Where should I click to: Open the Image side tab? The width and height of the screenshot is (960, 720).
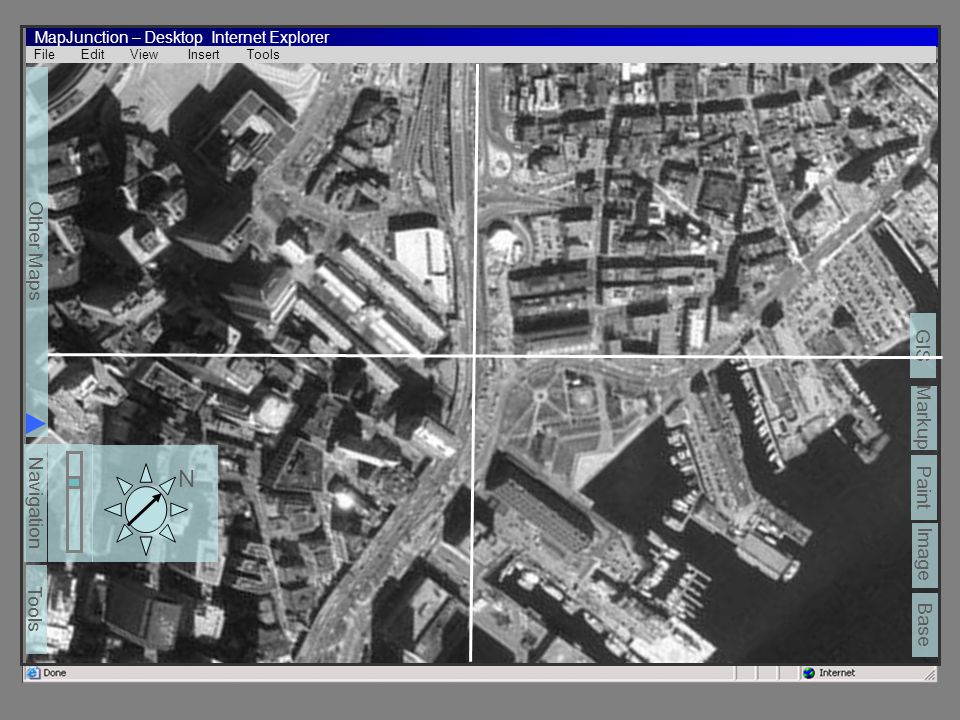tap(923, 555)
